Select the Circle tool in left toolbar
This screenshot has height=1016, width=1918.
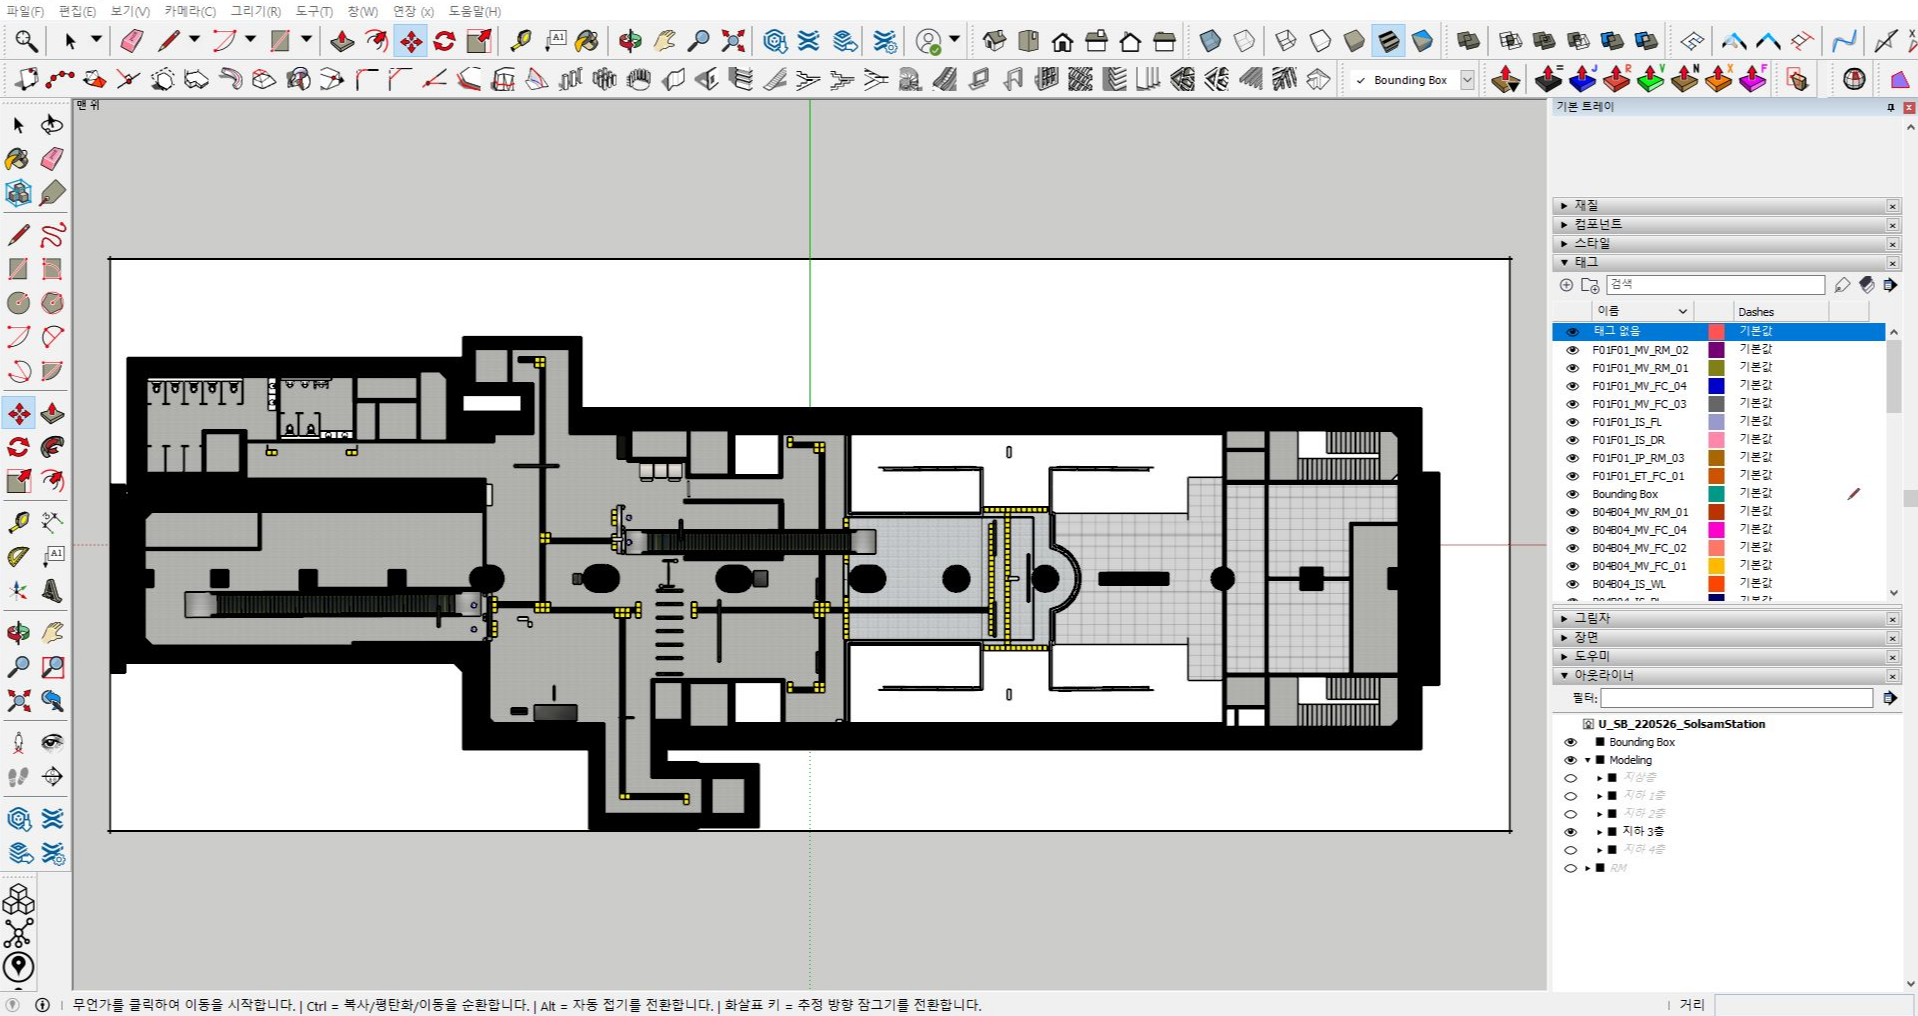[x=18, y=303]
